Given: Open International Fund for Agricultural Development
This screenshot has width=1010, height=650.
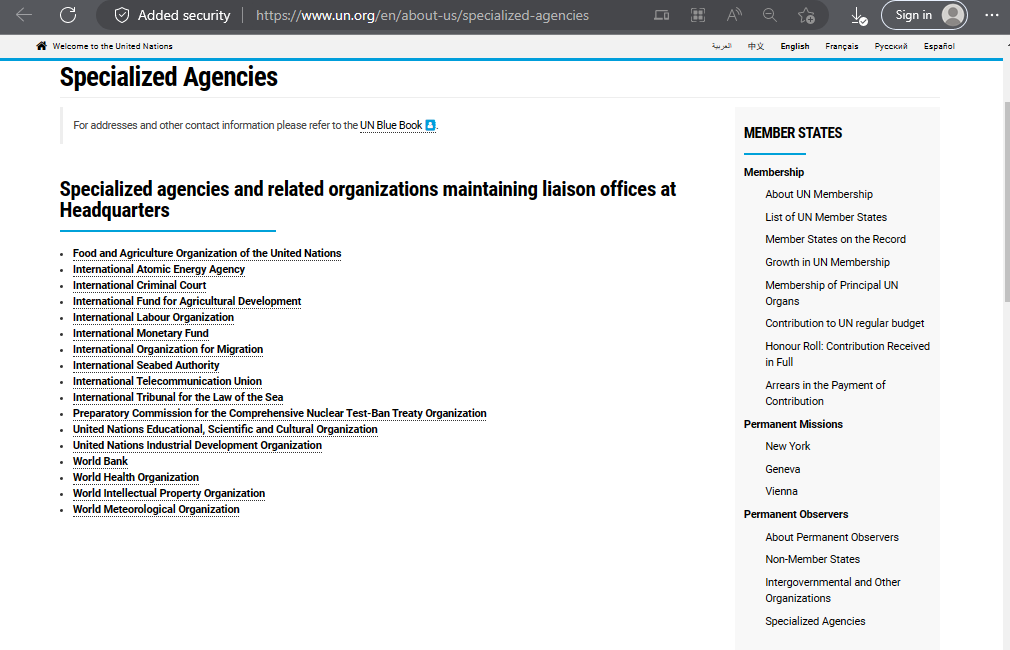Looking at the screenshot, I should [x=187, y=301].
